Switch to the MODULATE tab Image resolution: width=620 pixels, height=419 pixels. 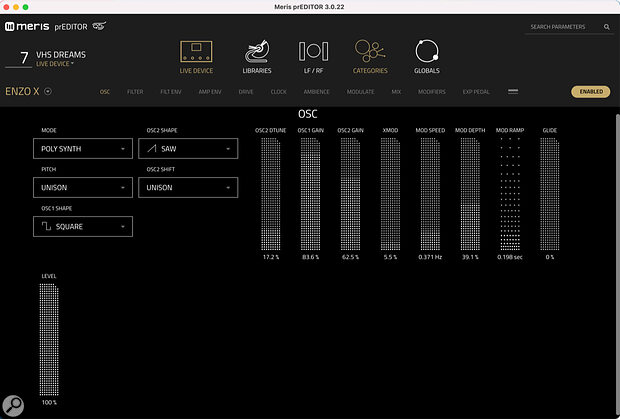coord(361,92)
